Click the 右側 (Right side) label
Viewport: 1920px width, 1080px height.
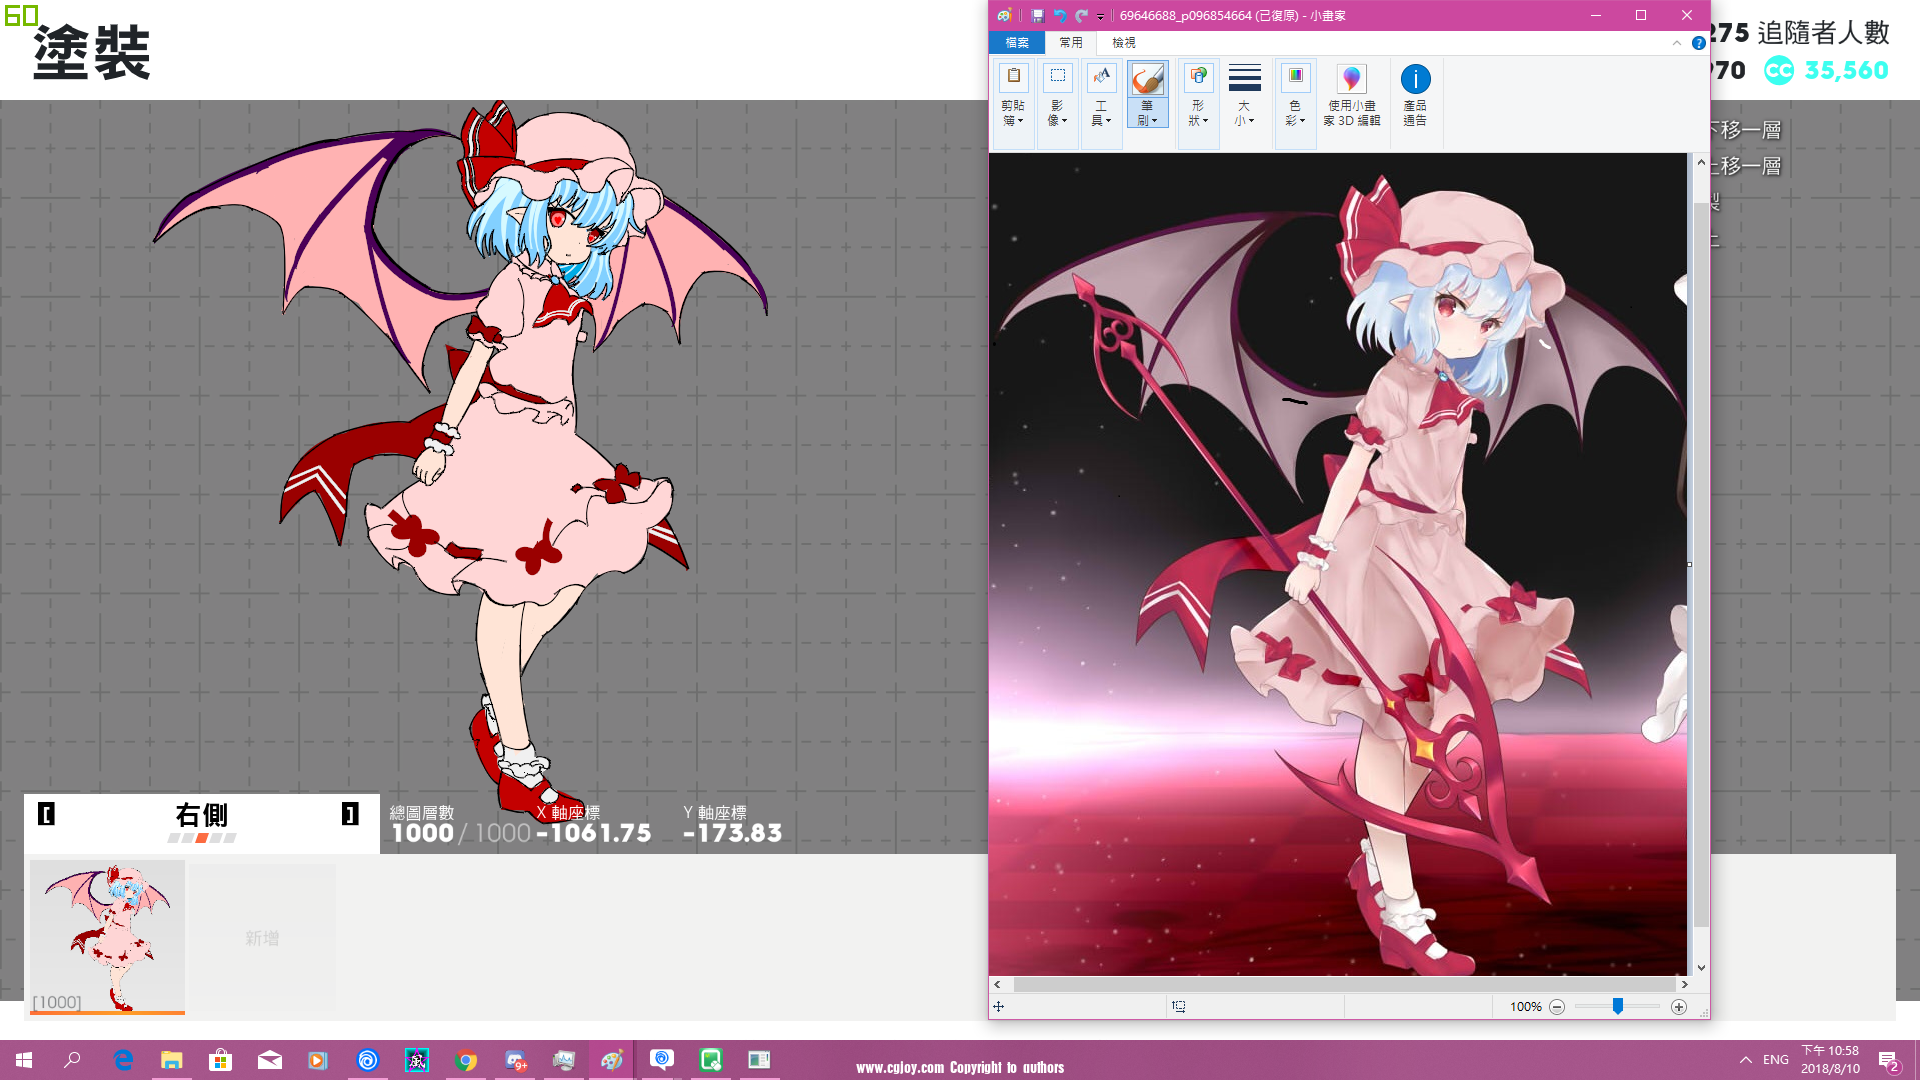(202, 815)
